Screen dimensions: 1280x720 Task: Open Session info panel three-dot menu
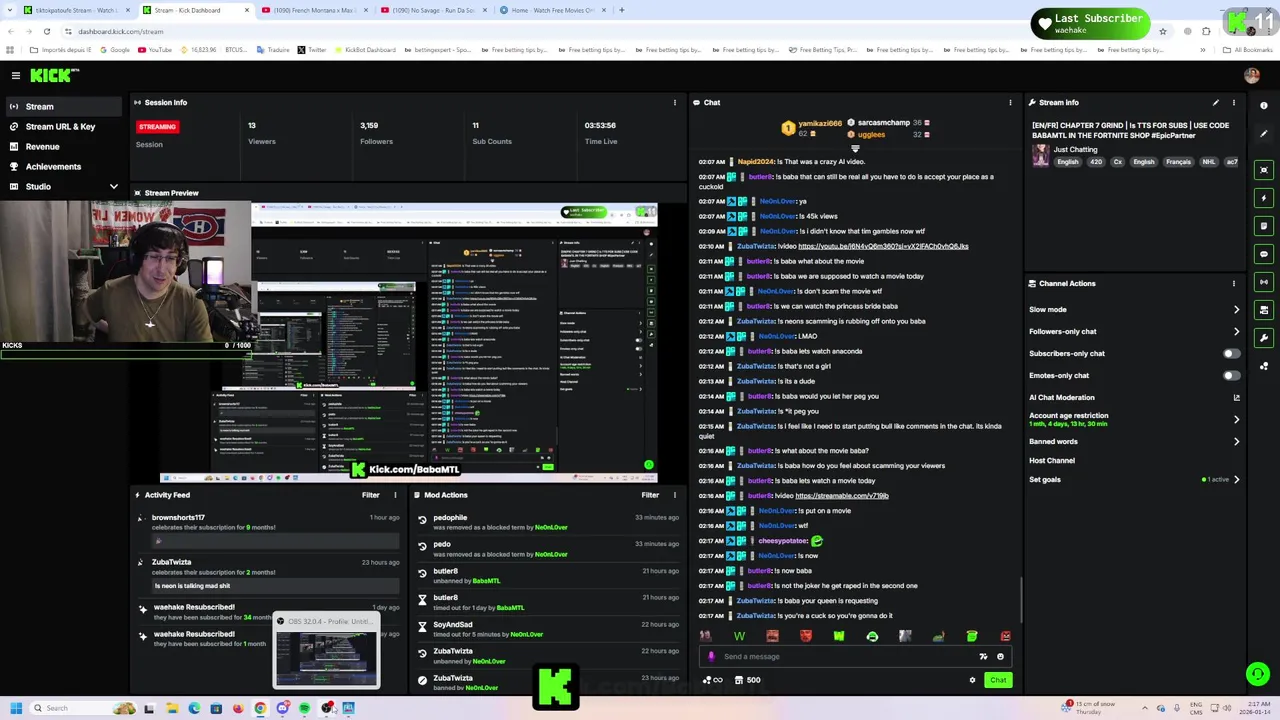pos(675,102)
